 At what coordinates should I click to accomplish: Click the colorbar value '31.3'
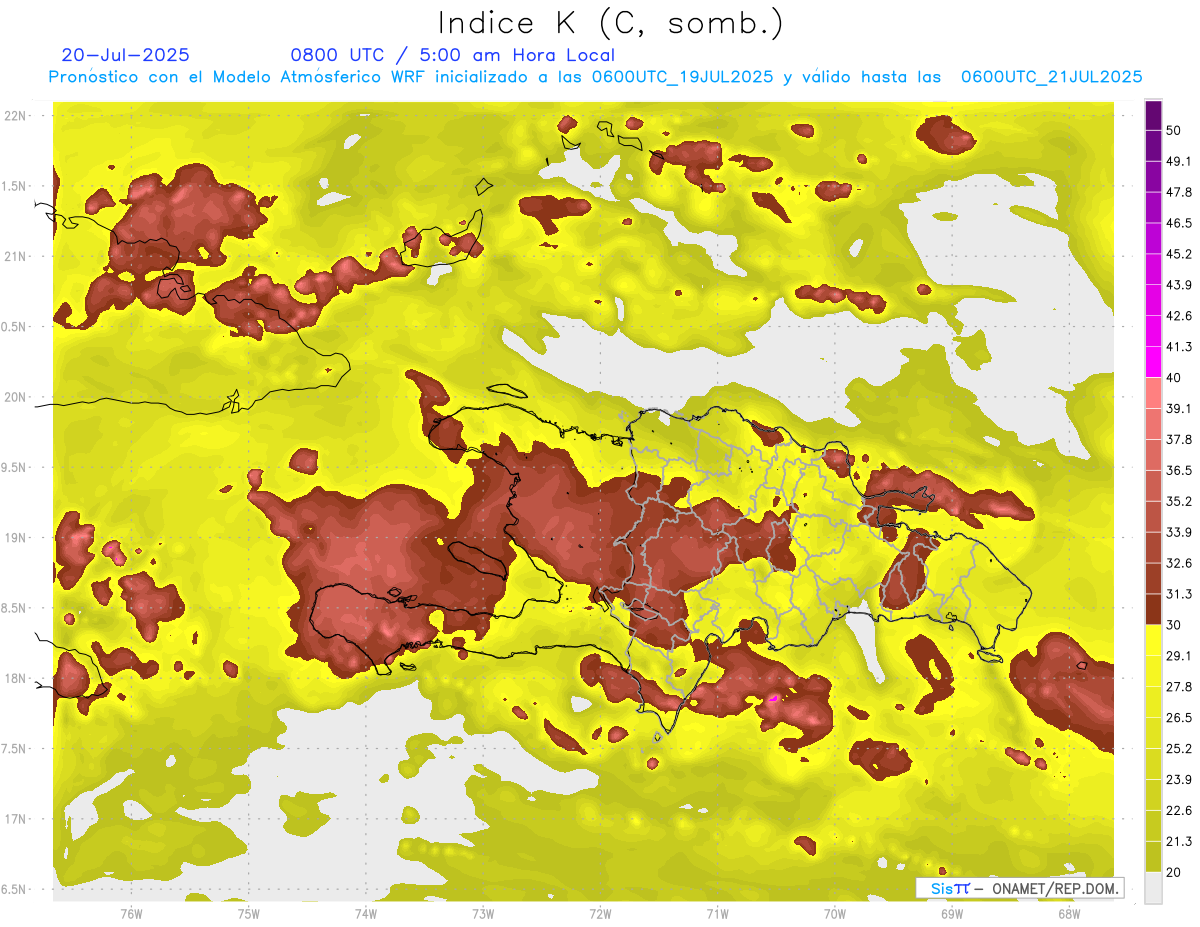click(x=1179, y=594)
